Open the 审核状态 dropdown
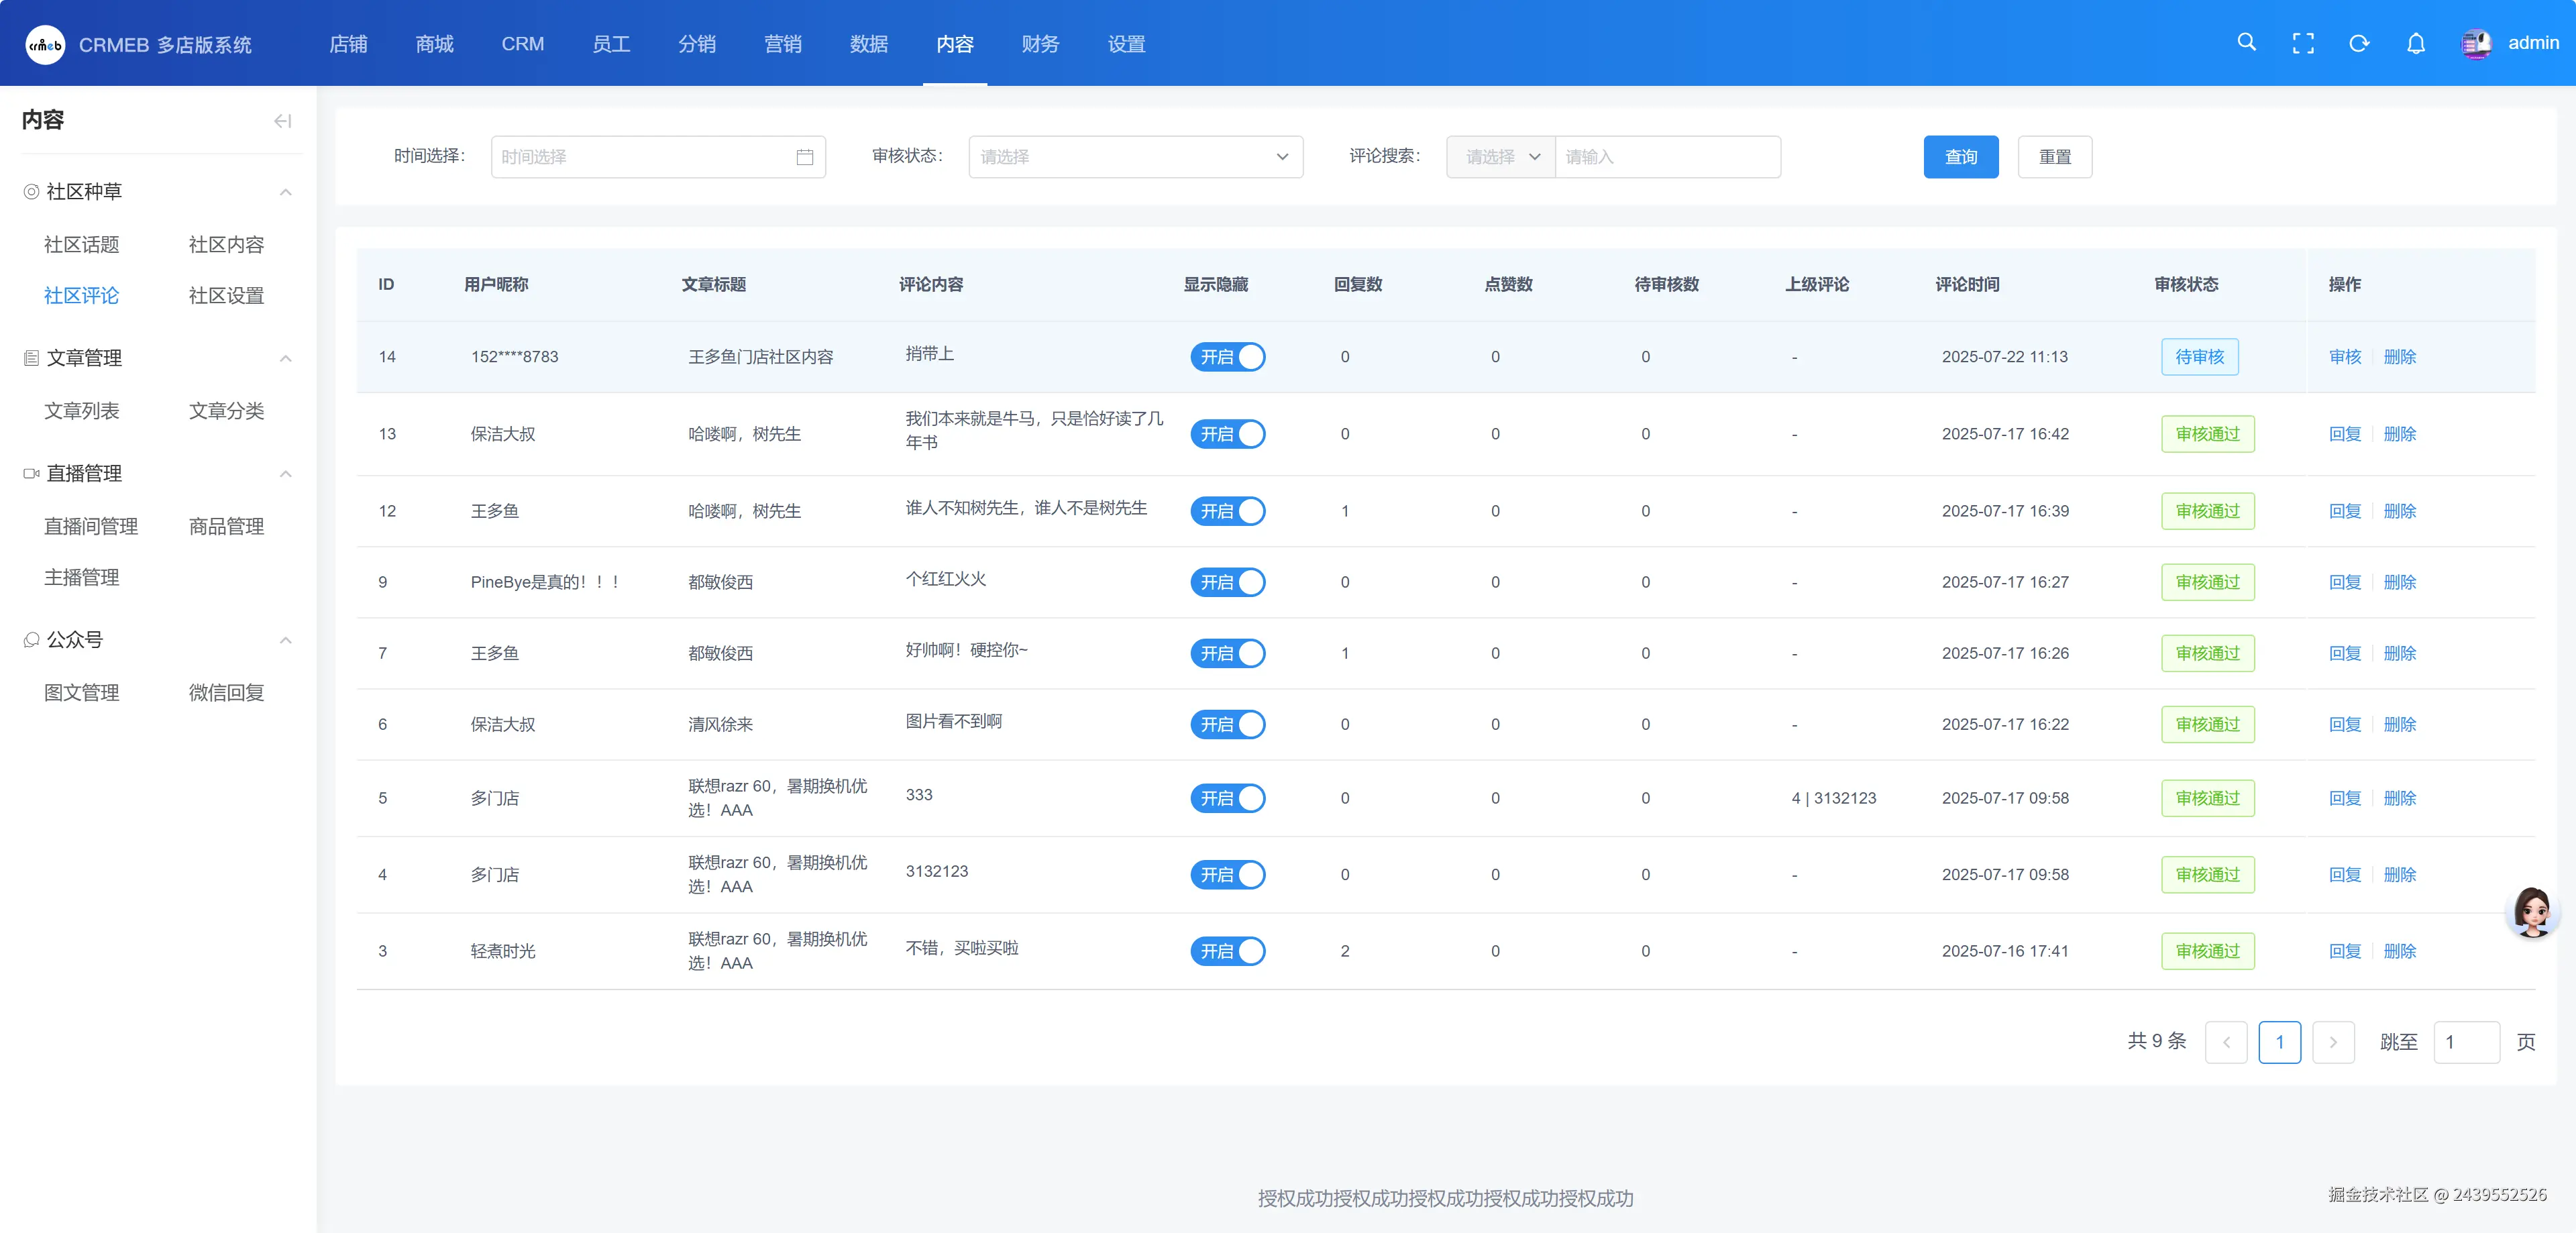Viewport: 2576px width, 1233px height. (1135, 157)
